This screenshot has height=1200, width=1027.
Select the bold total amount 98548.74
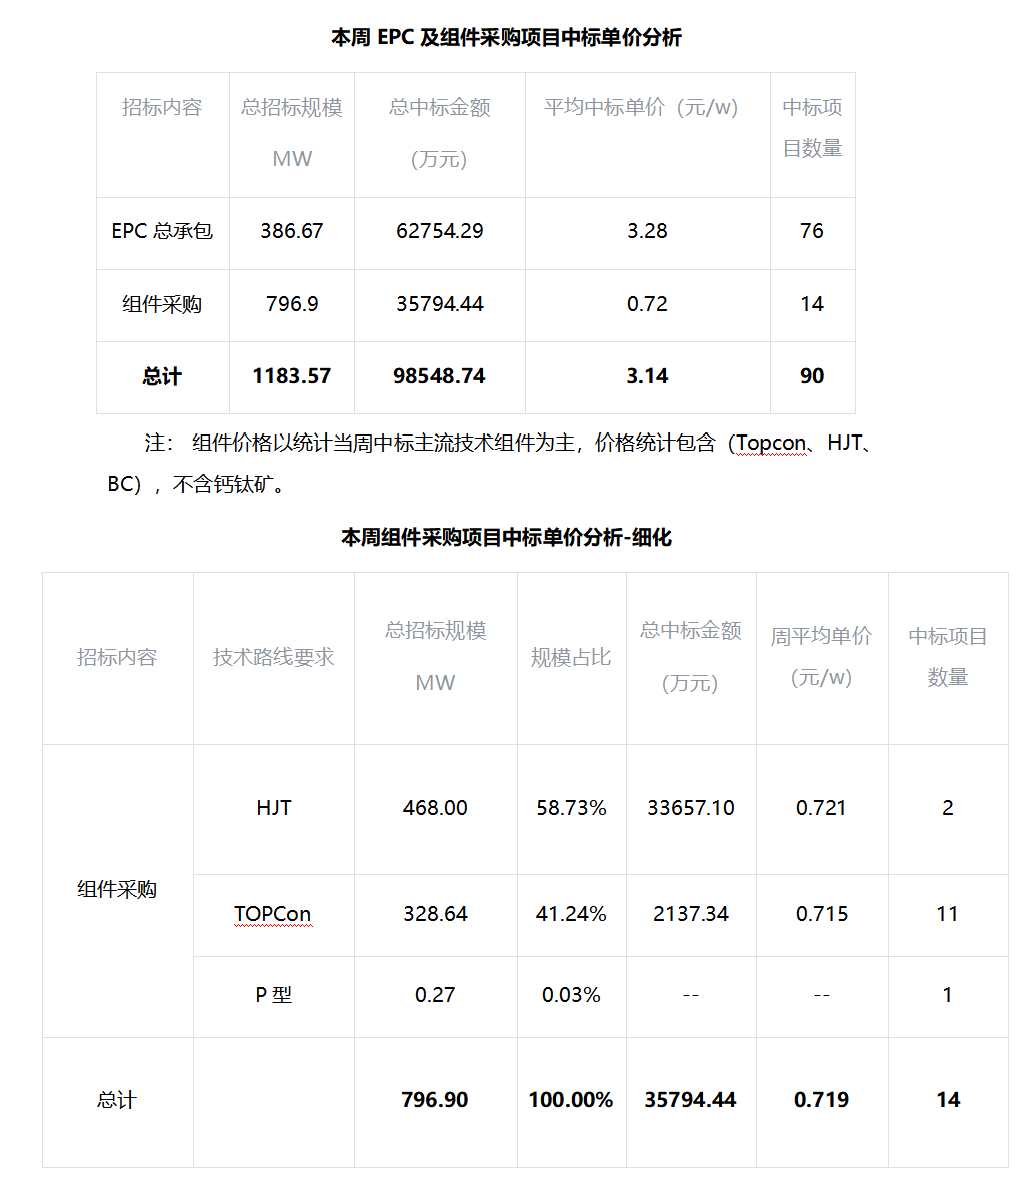click(439, 376)
